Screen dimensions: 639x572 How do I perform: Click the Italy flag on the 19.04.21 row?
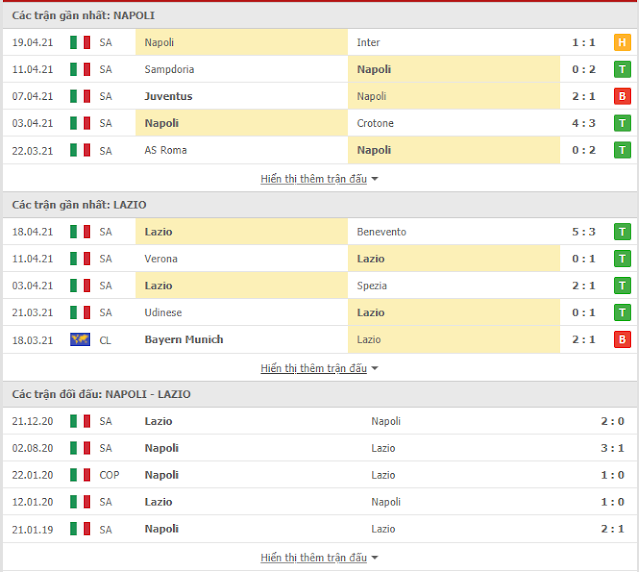80,43
